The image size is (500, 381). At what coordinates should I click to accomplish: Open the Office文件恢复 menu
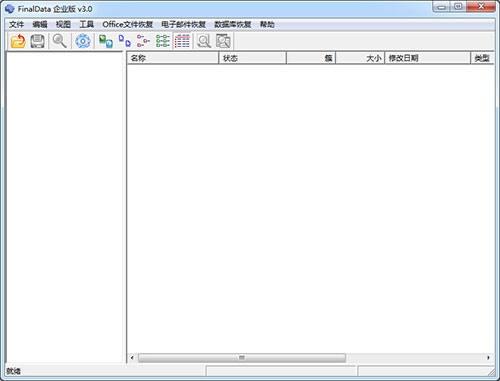coord(128,24)
